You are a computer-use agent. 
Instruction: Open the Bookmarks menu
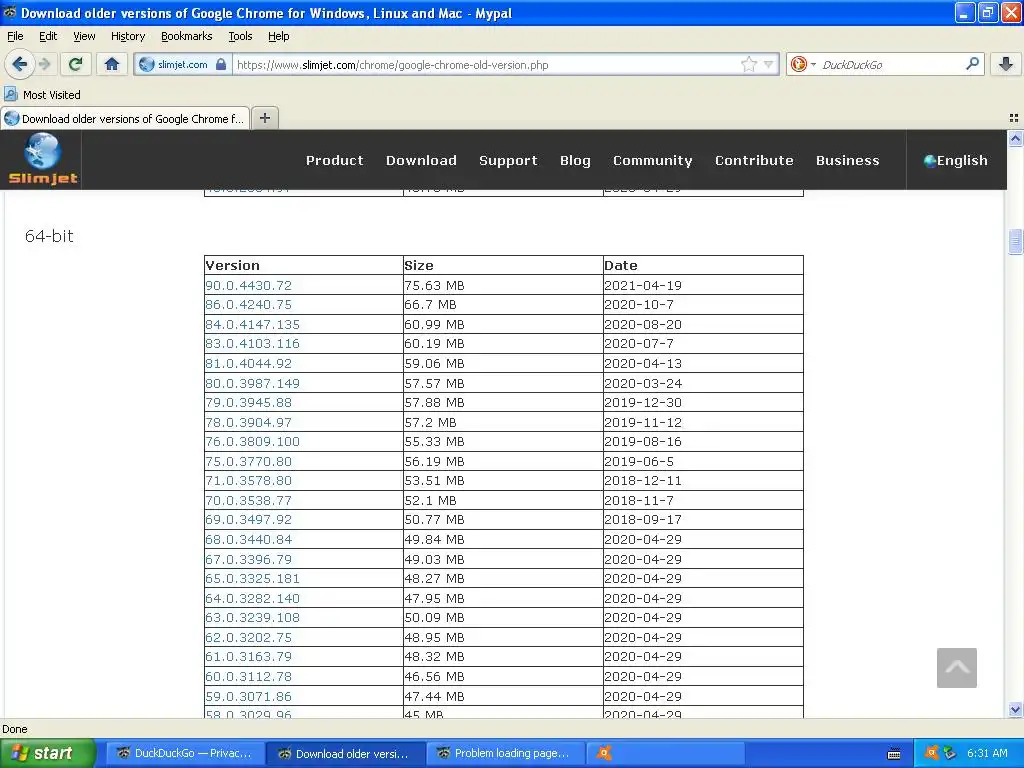(x=186, y=36)
